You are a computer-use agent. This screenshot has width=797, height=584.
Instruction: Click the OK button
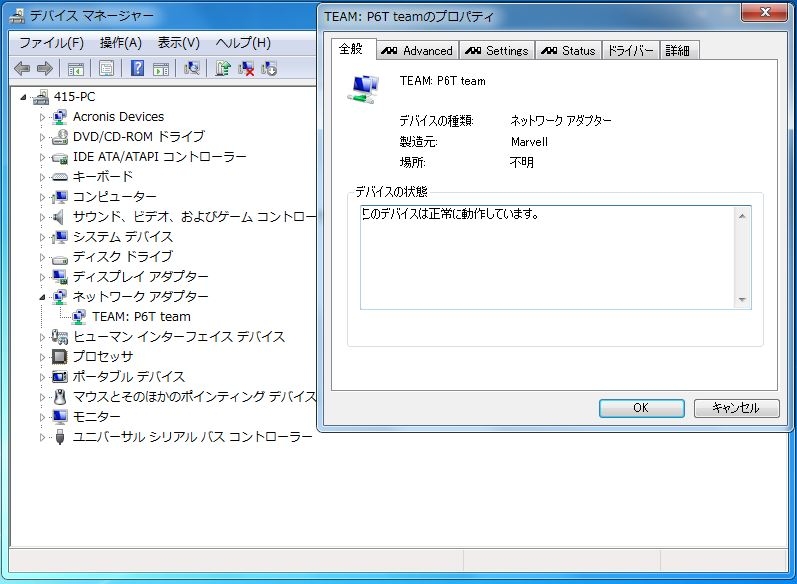tap(641, 408)
